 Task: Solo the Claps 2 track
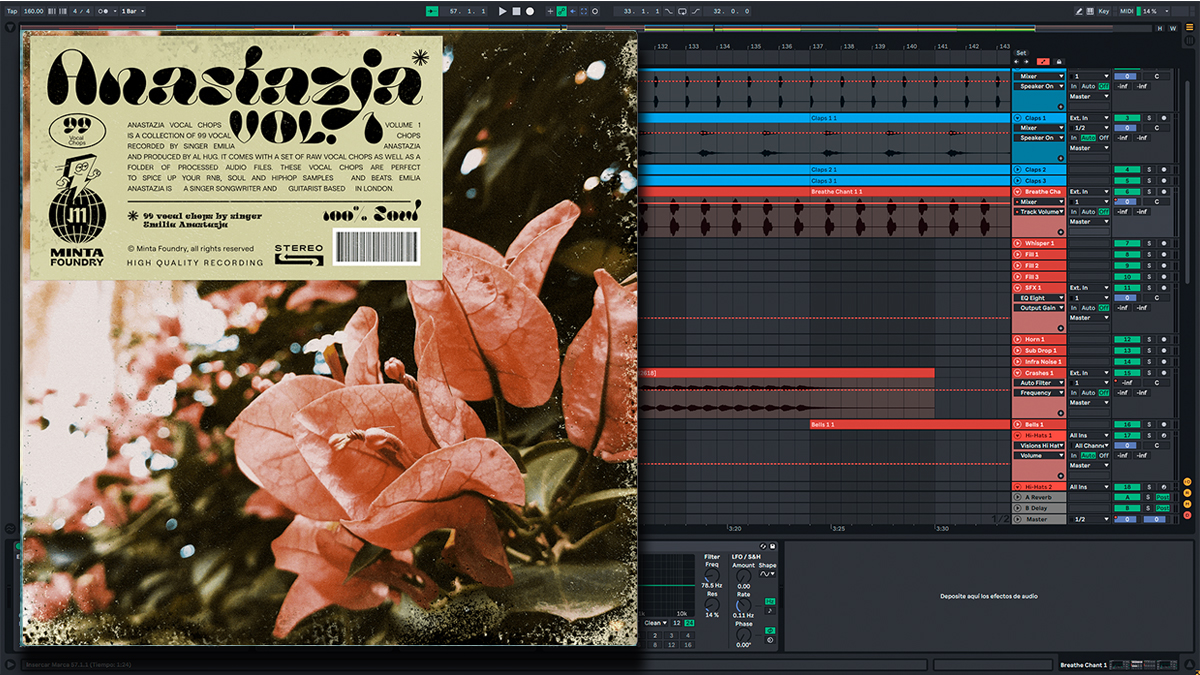point(1149,170)
